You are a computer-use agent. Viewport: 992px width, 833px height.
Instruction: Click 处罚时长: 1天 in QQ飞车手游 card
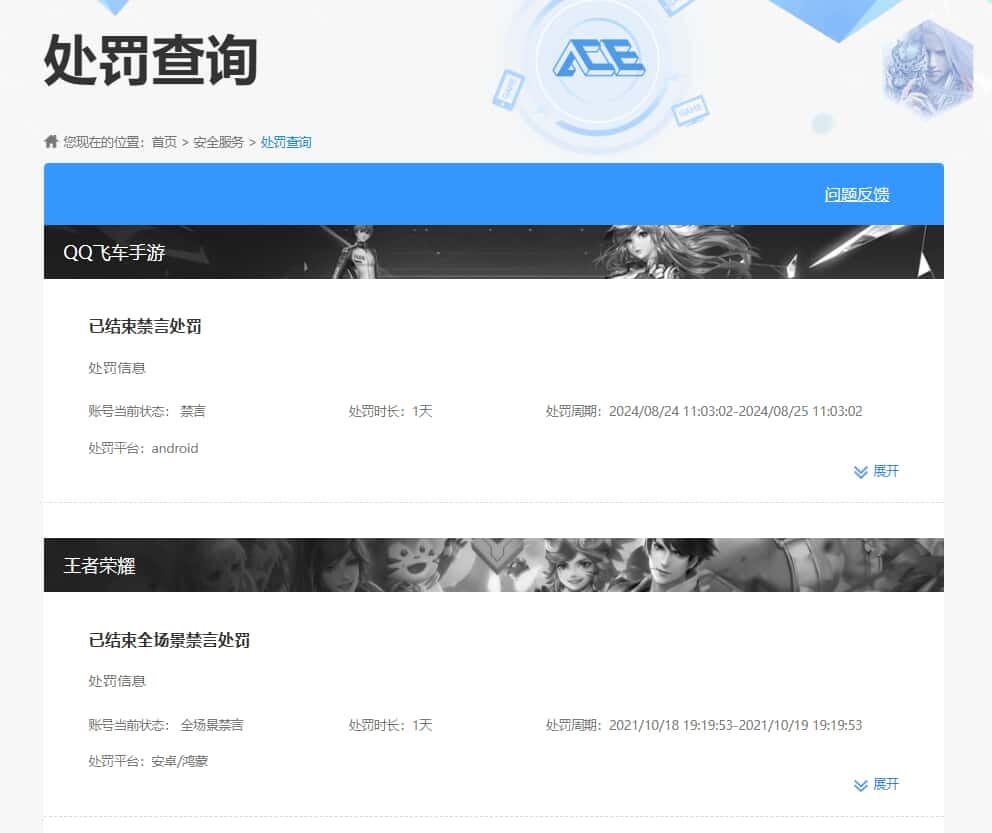390,411
